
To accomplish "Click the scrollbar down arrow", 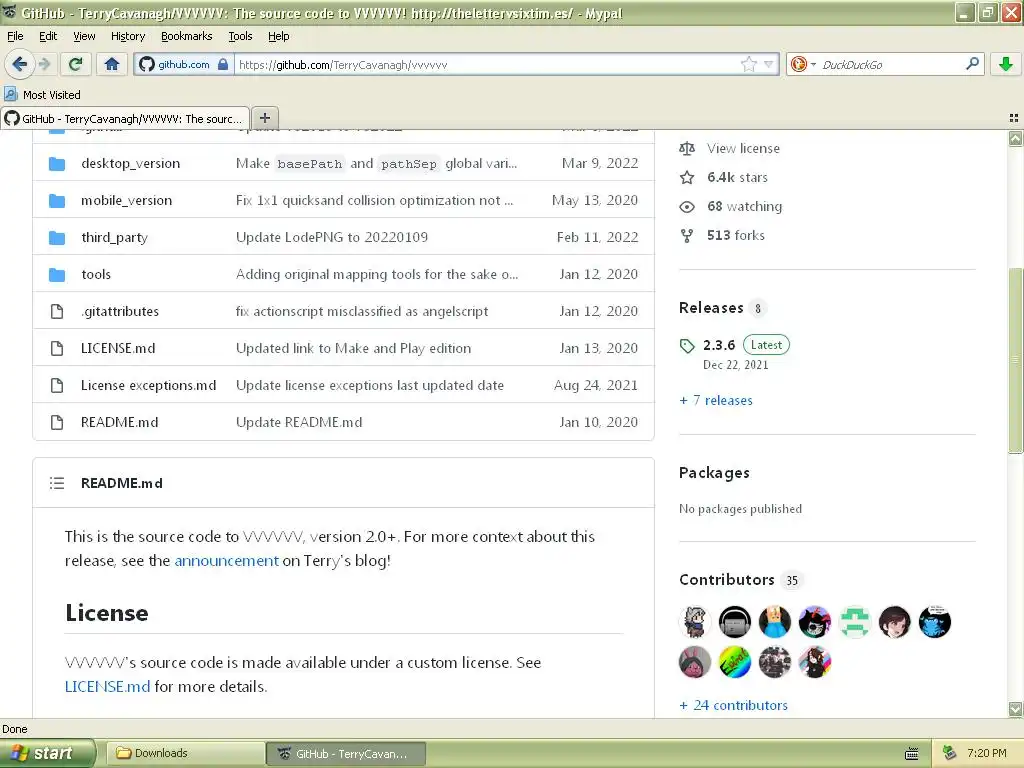I will pyautogui.click(x=1016, y=709).
